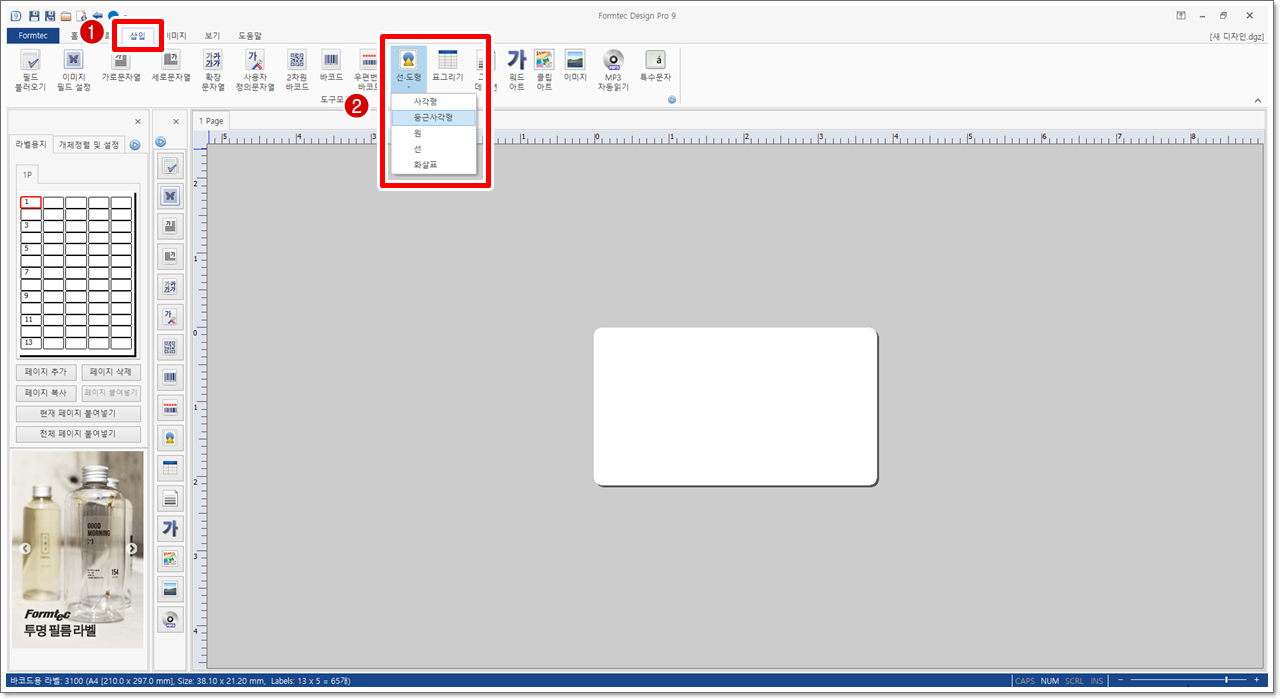The image size is (1280, 699).
Task: Choose 화살표 from the shape menu
Action: pos(433,165)
